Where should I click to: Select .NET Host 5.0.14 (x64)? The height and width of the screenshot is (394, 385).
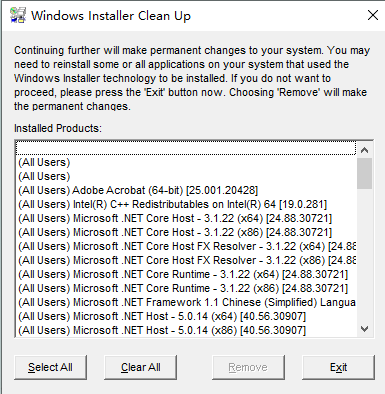[186, 316]
